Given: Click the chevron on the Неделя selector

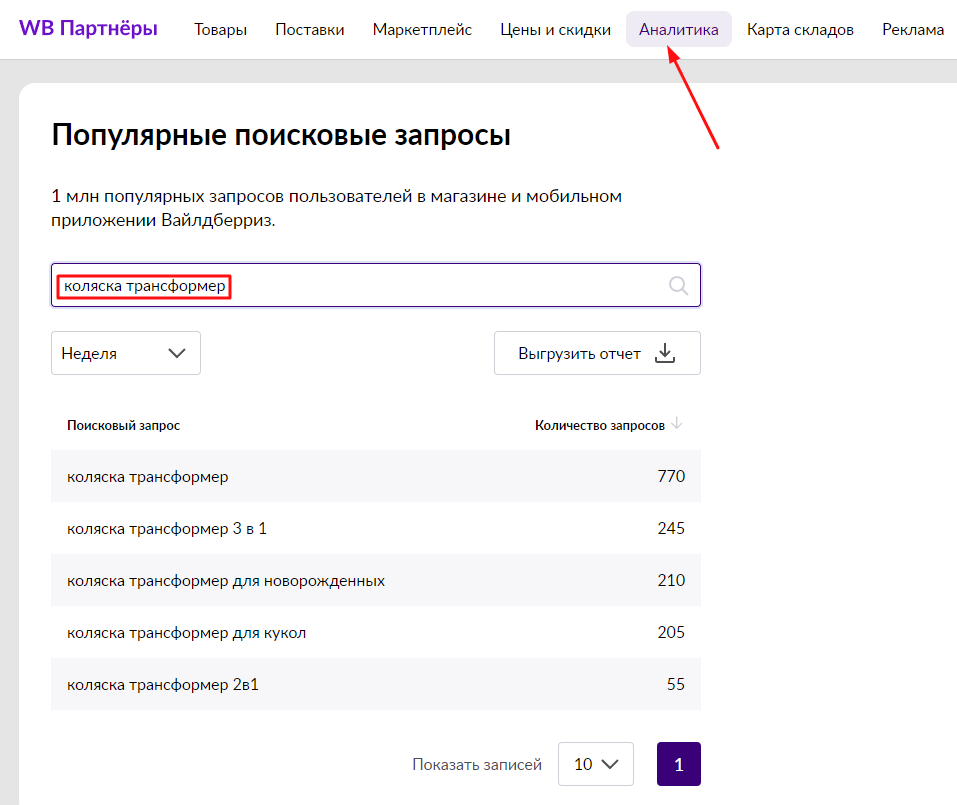Looking at the screenshot, I should coord(178,353).
